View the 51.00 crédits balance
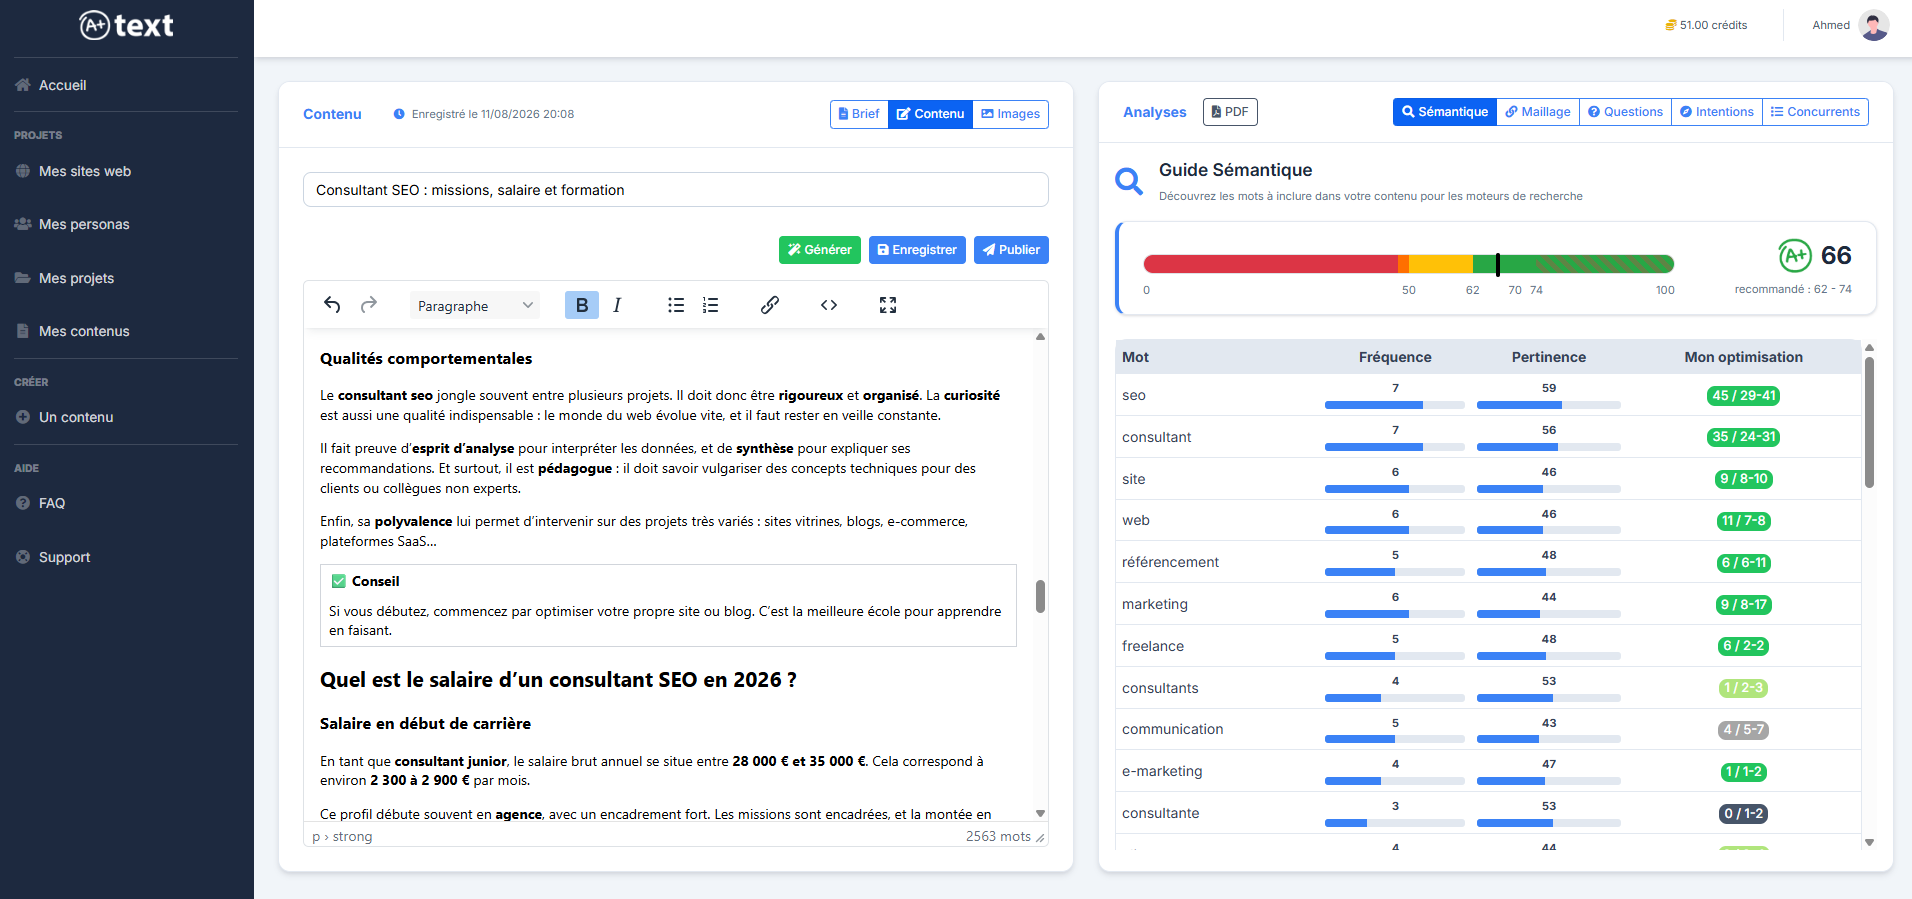This screenshot has width=1912, height=899. [x=1706, y=25]
